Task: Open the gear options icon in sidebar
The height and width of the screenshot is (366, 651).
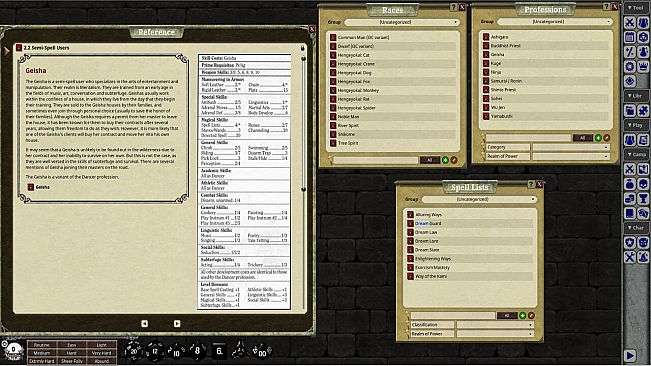Action: point(630,66)
